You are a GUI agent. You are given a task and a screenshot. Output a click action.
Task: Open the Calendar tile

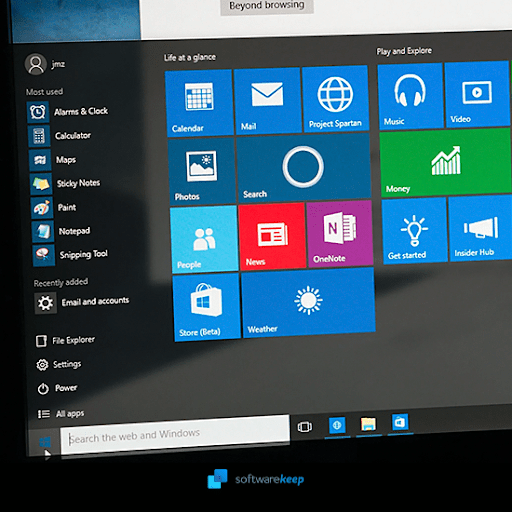click(199, 103)
